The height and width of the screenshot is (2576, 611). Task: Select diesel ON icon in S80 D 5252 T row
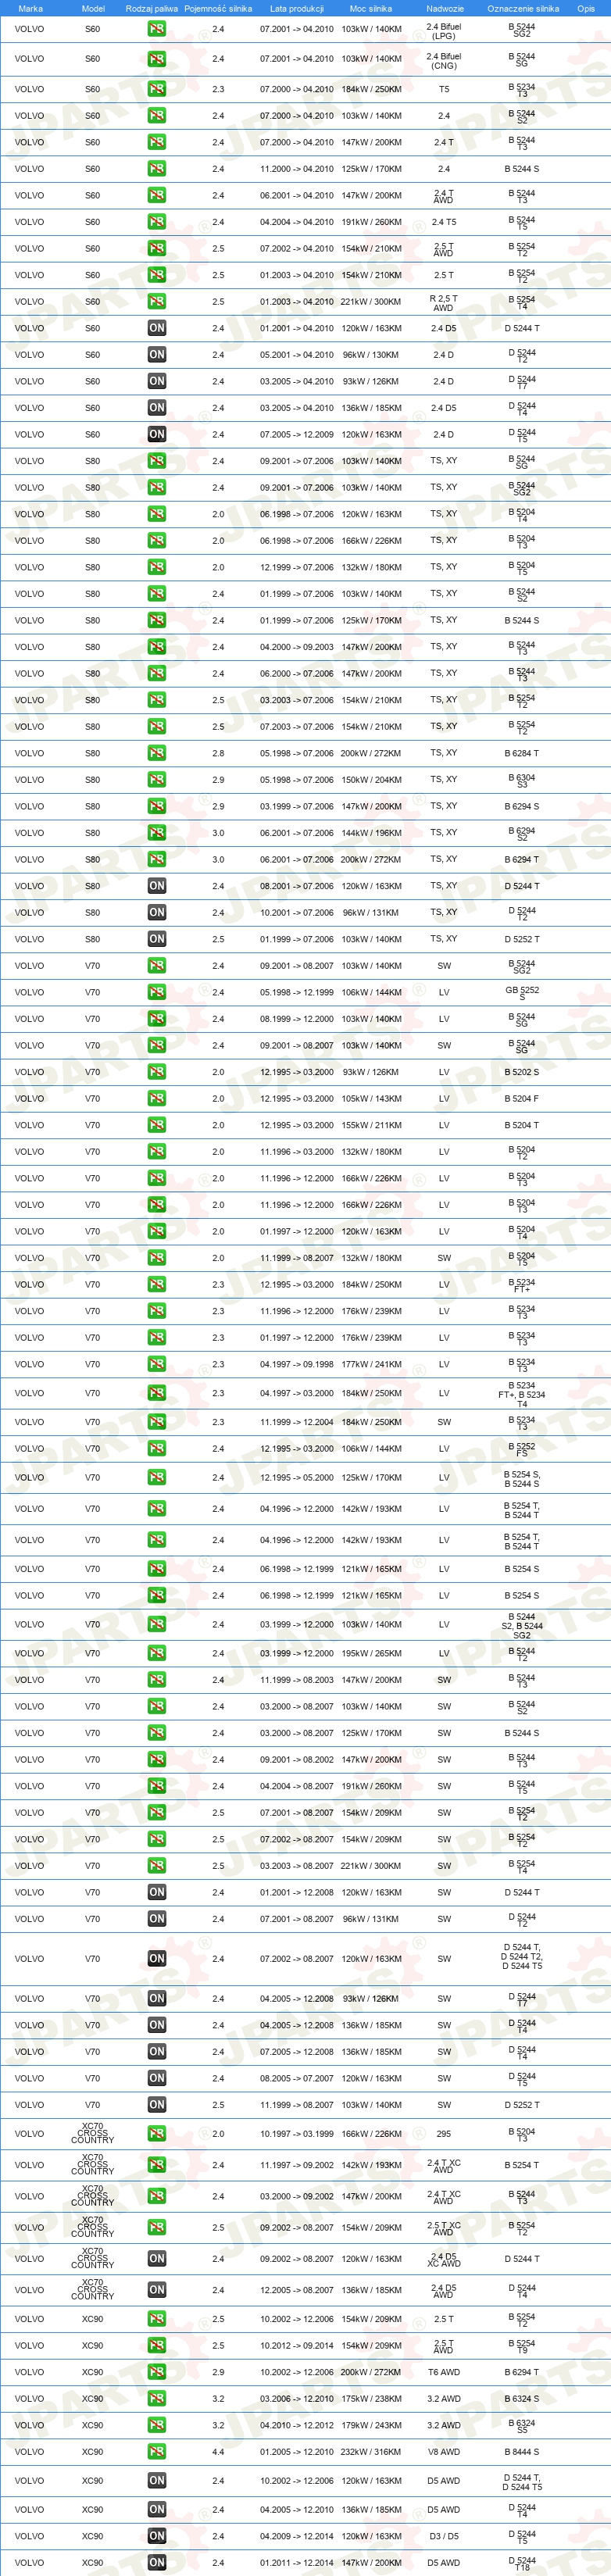coord(157,939)
